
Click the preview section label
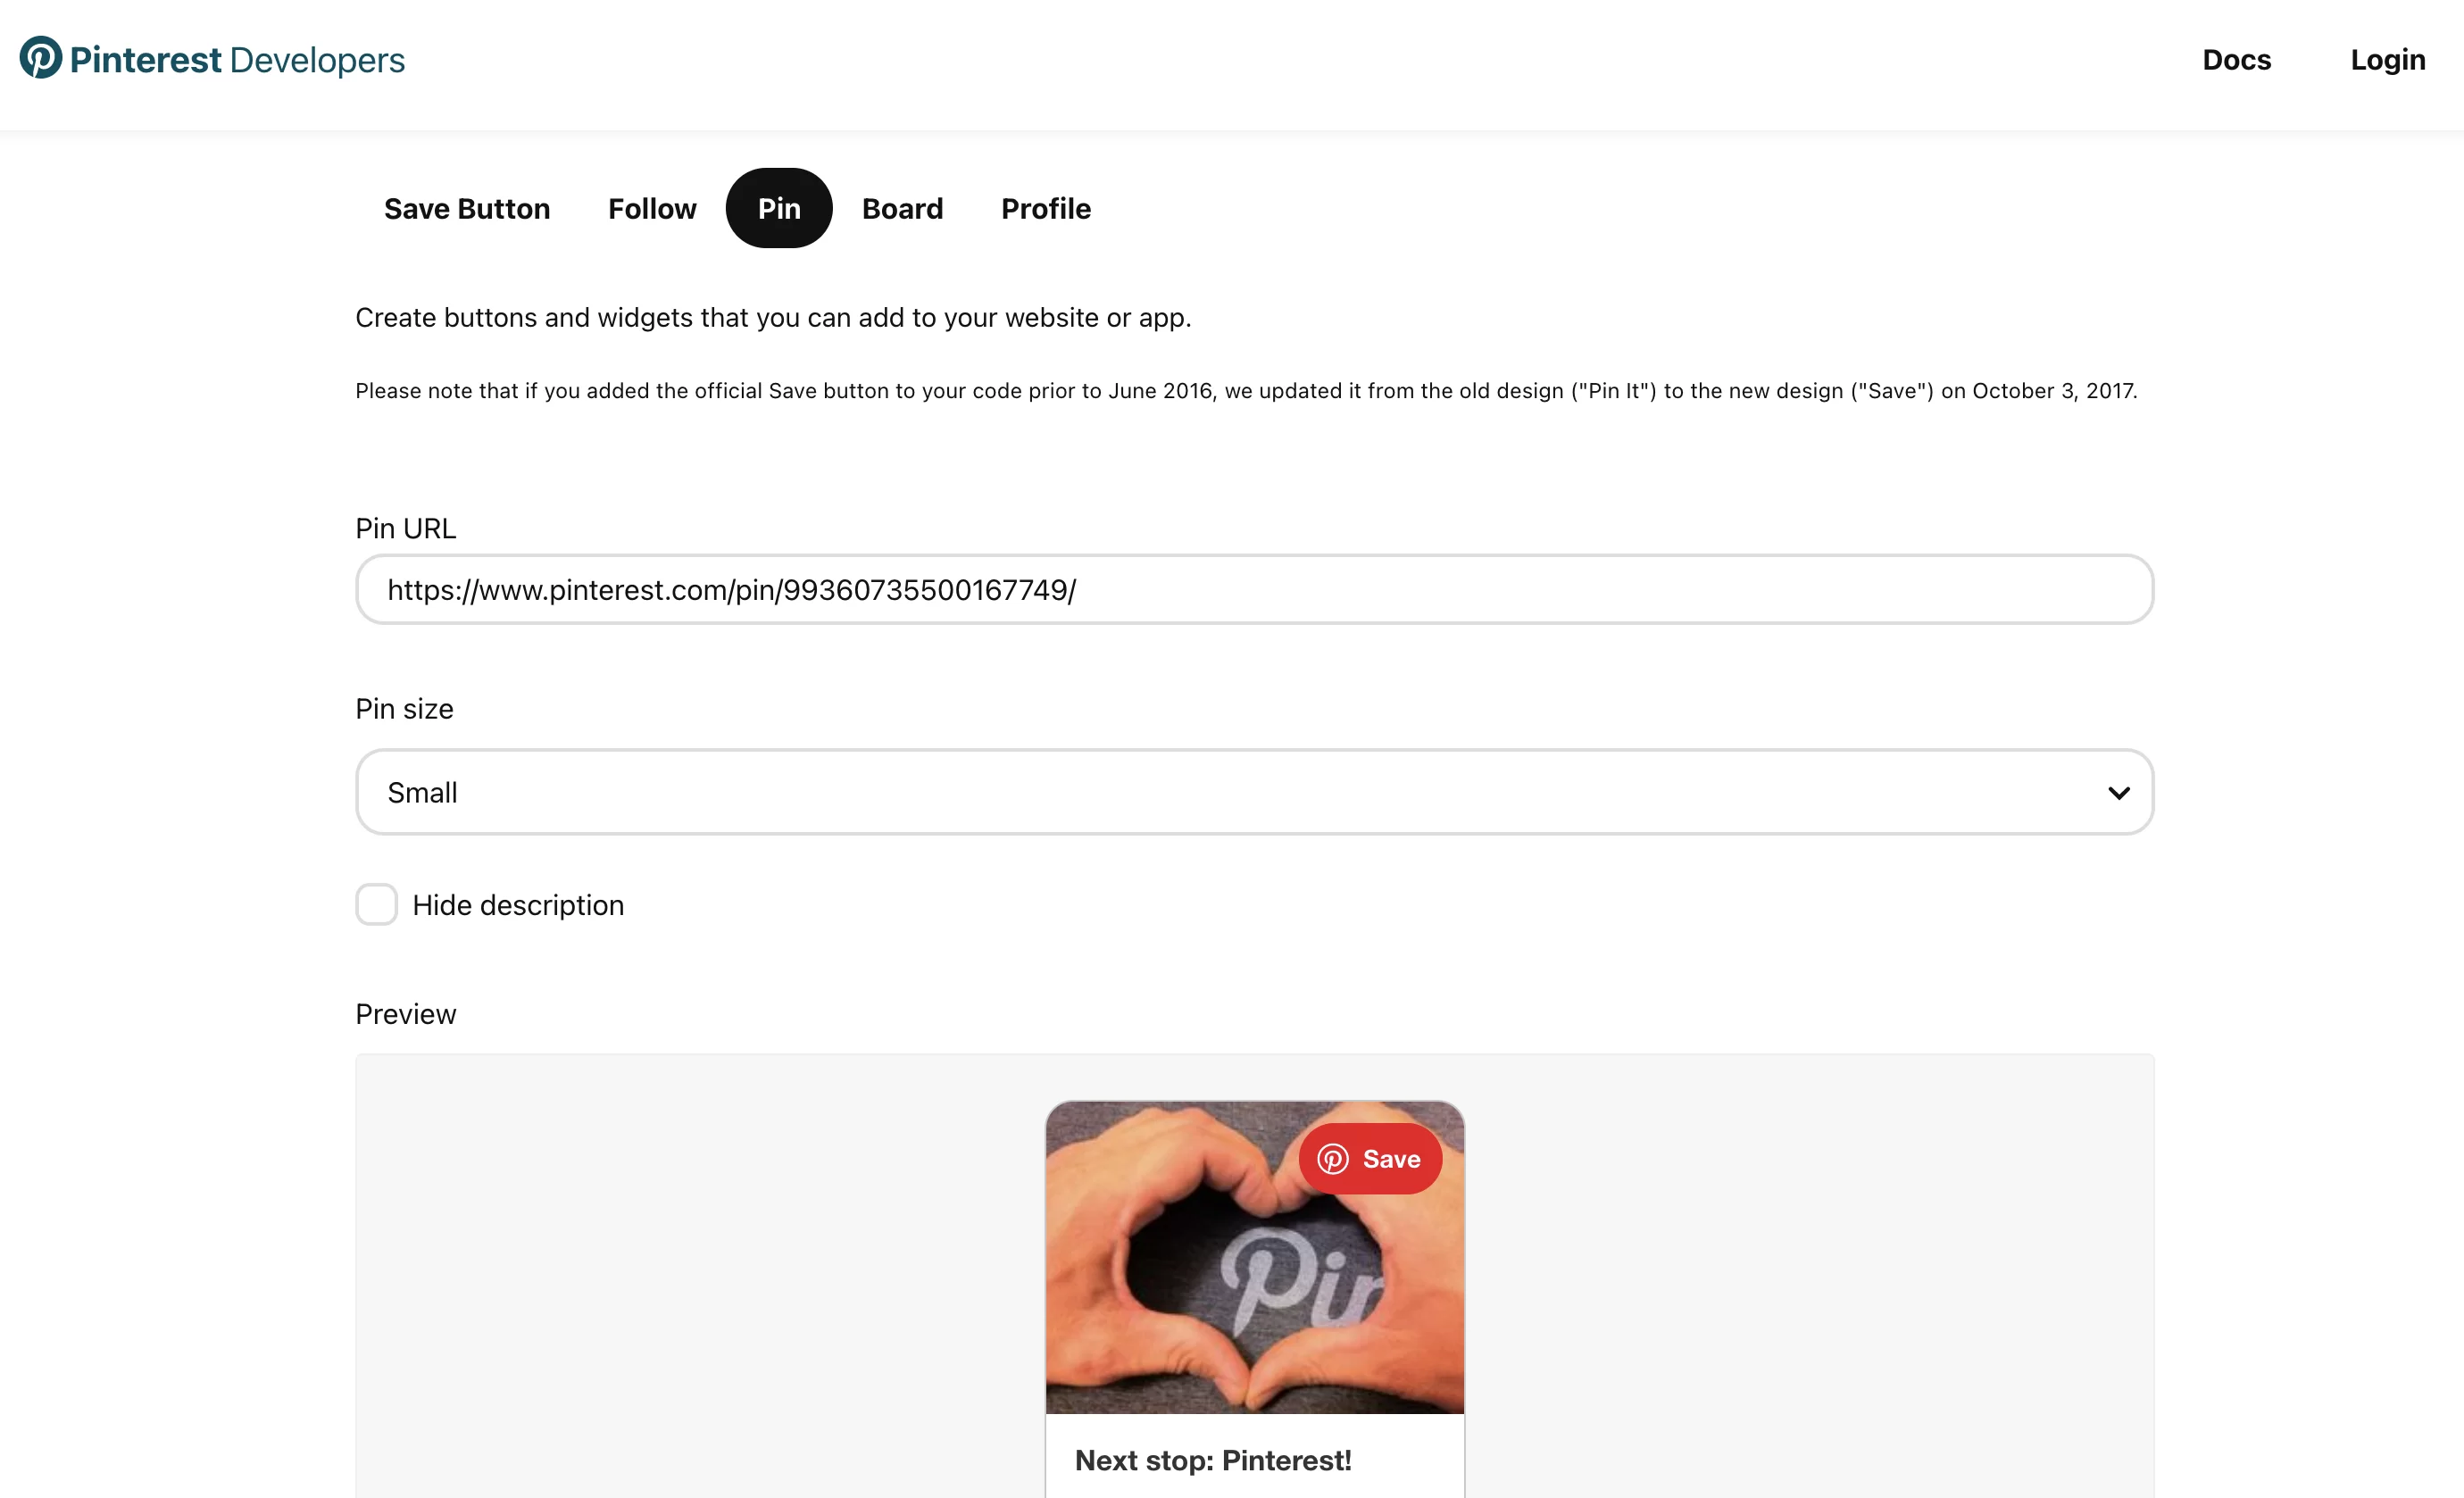tap(404, 1012)
